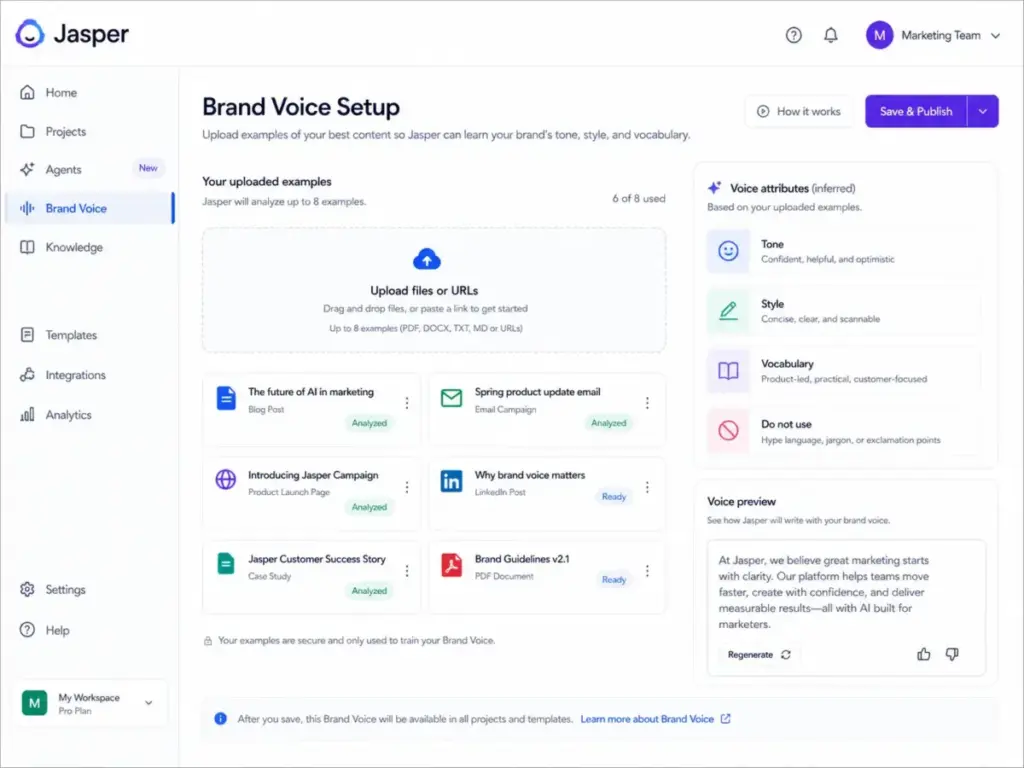
Task: Expand the Marketing Team account chevron
Action: click(995, 36)
